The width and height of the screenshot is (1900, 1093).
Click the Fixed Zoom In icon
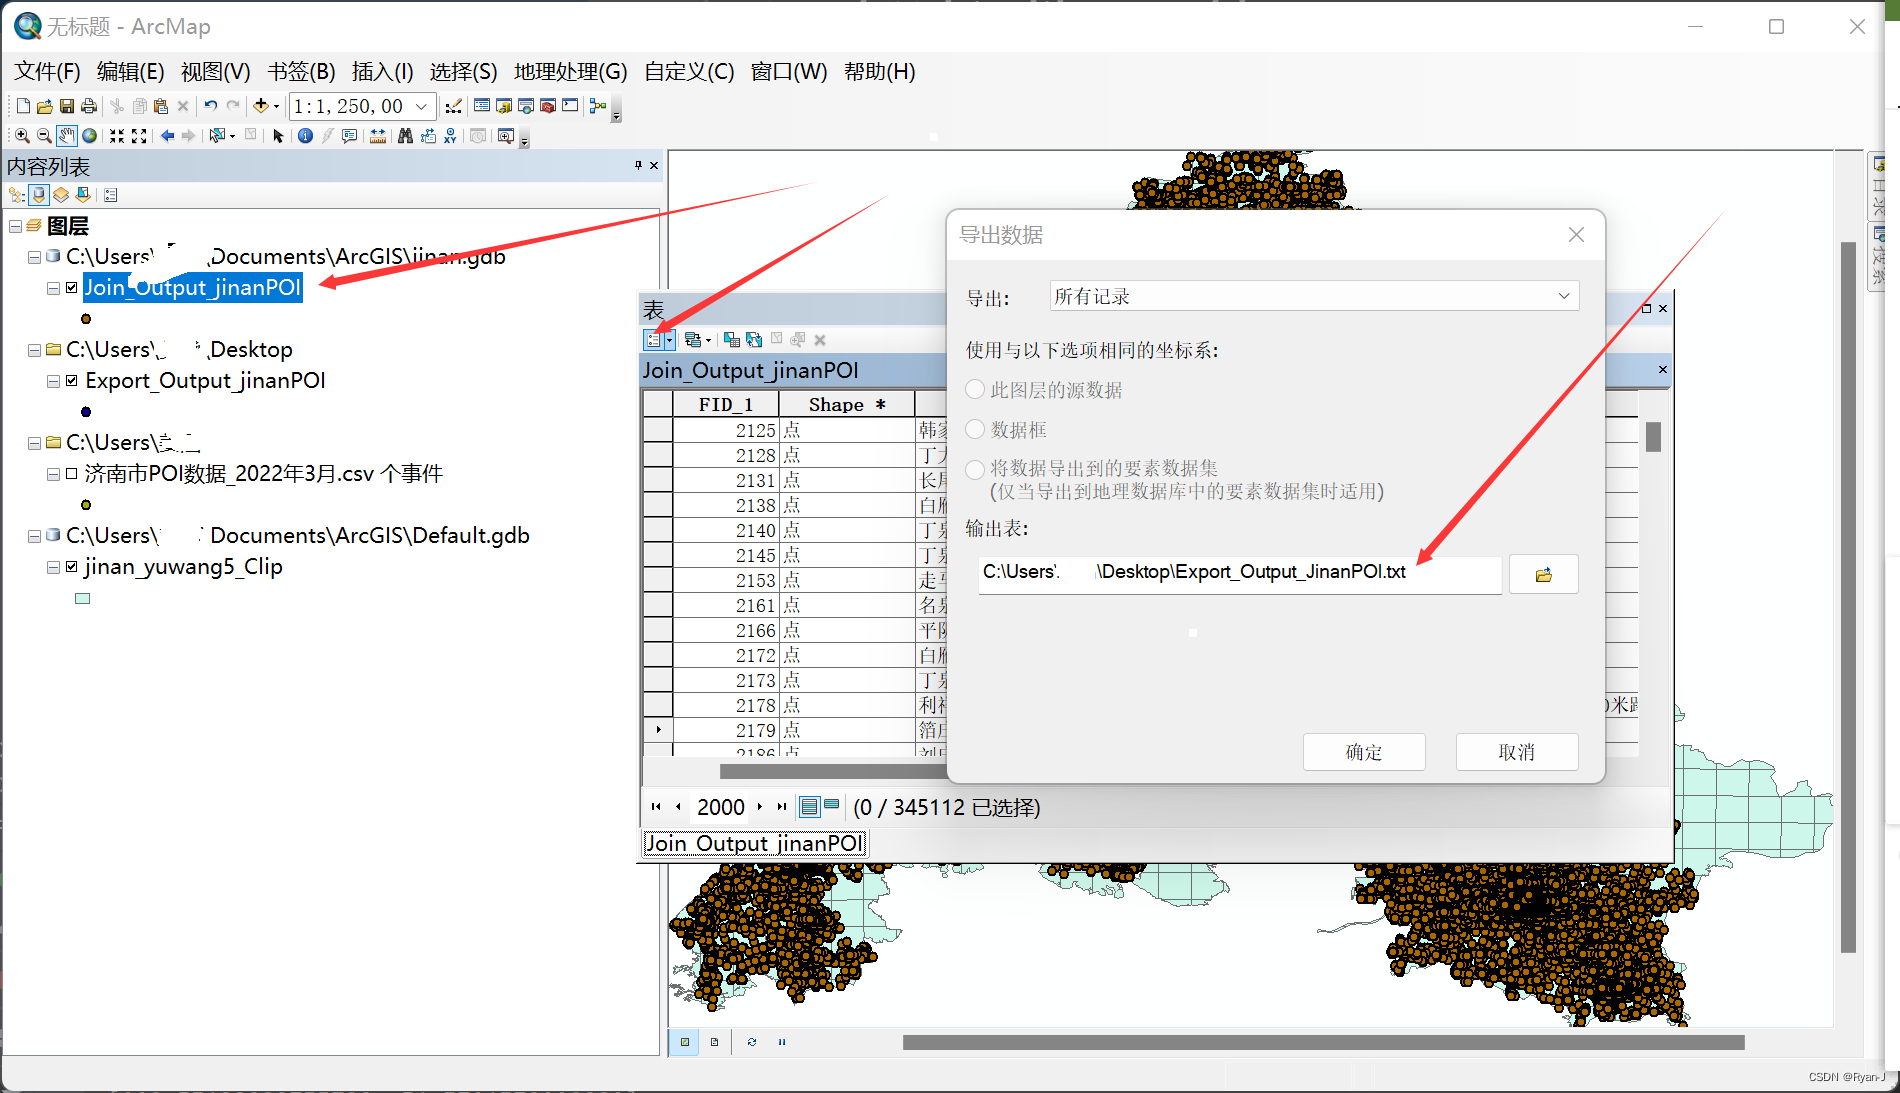click(117, 136)
